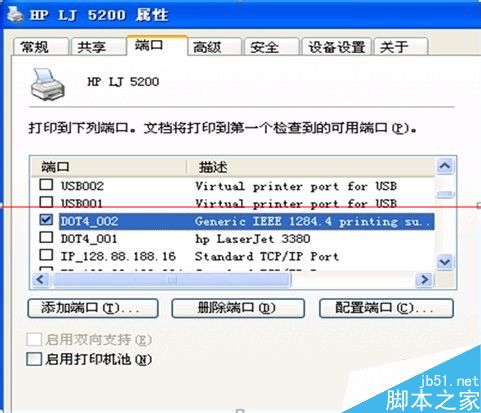This screenshot has width=481, height=413.
Task: Click the 添加端口 button
Action: click(x=93, y=308)
